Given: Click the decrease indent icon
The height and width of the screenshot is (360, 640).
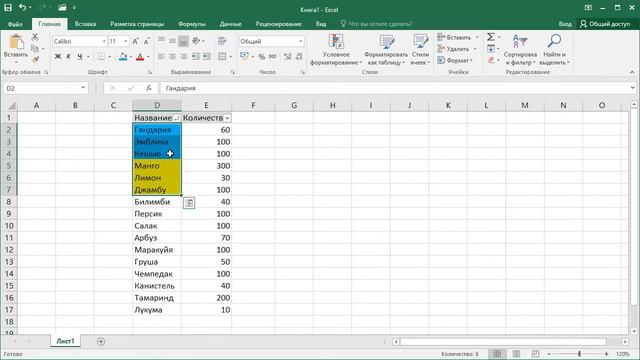Looking at the screenshot, I should [x=196, y=56].
